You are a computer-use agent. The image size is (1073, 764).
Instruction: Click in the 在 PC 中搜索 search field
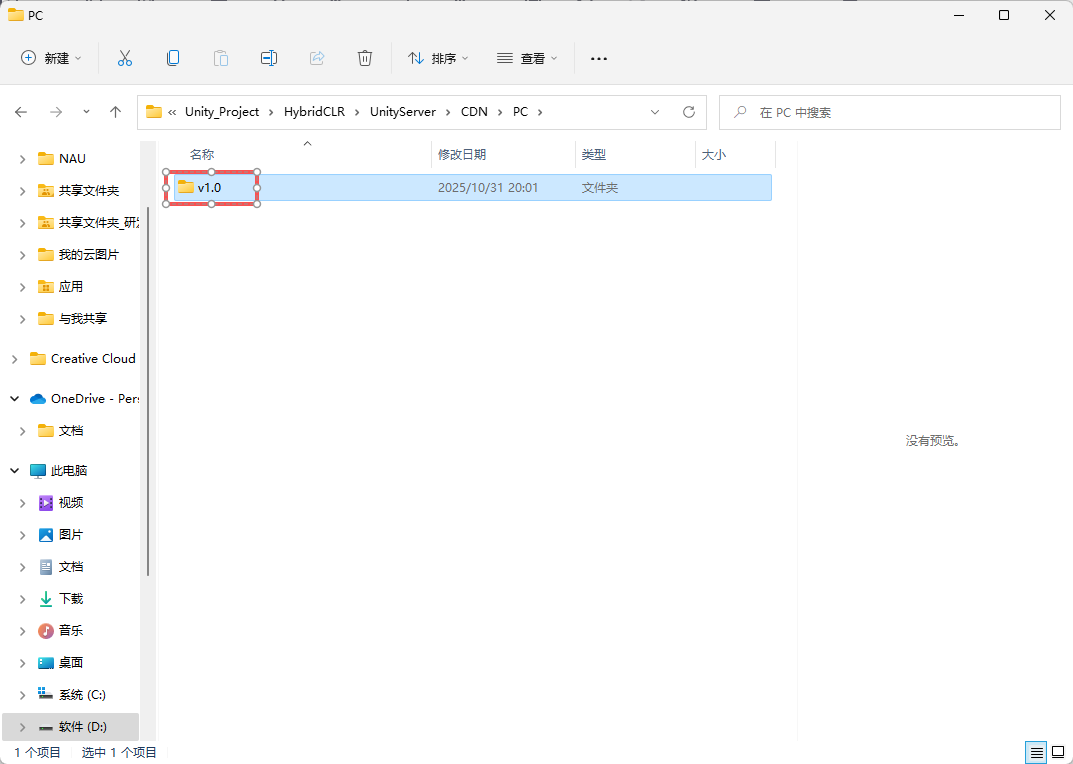890,112
